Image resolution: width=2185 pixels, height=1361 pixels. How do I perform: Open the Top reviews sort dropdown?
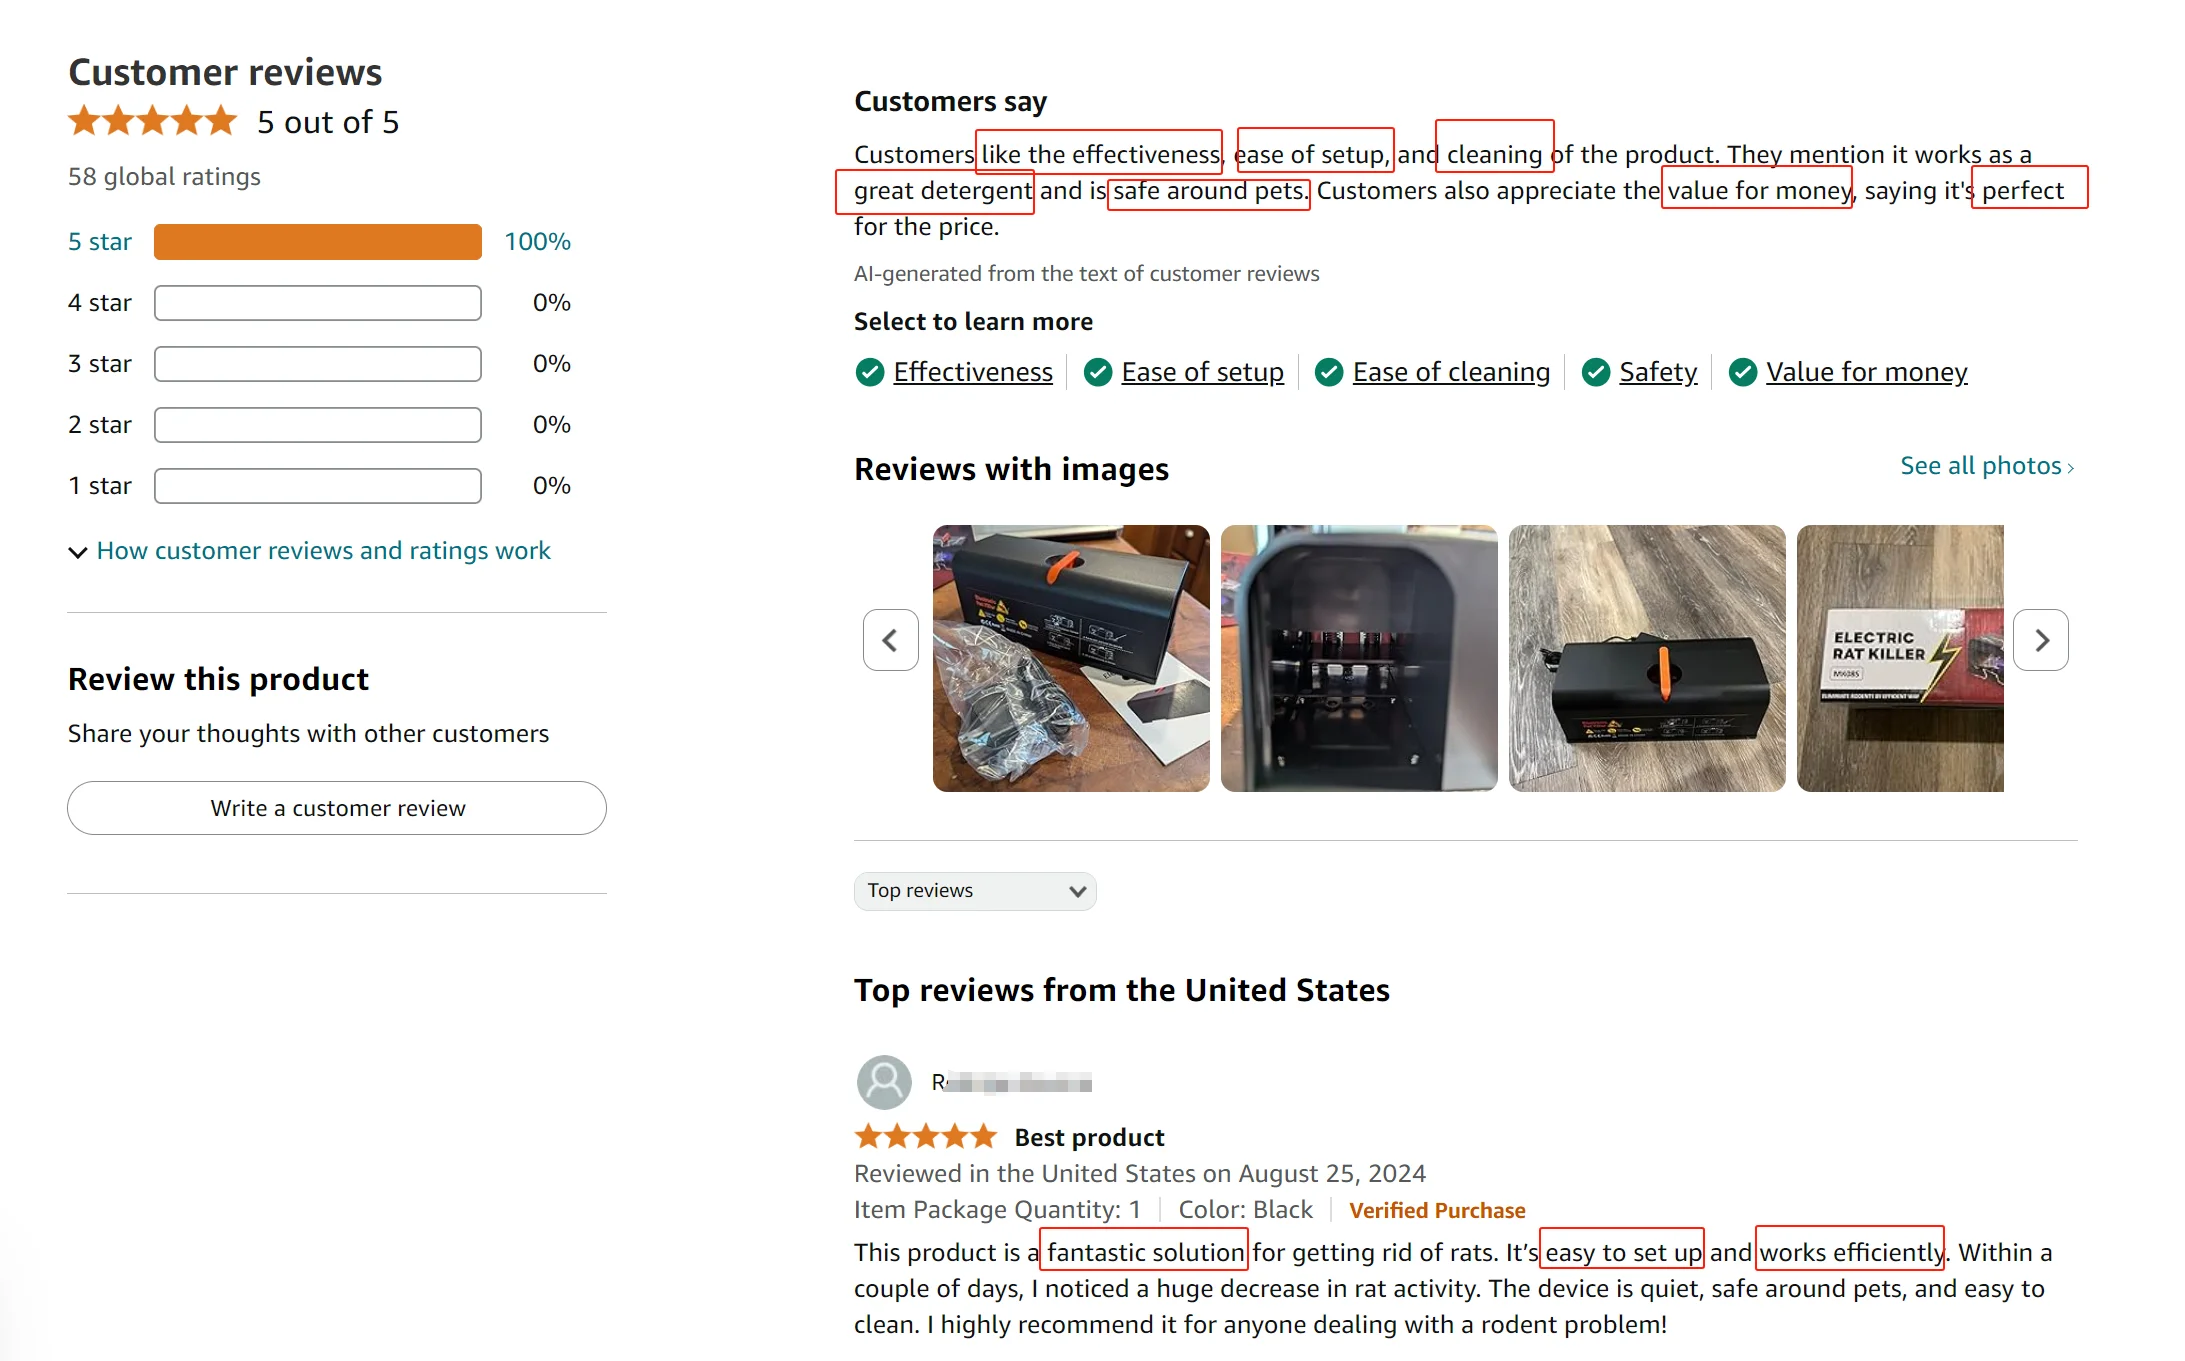point(974,891)
